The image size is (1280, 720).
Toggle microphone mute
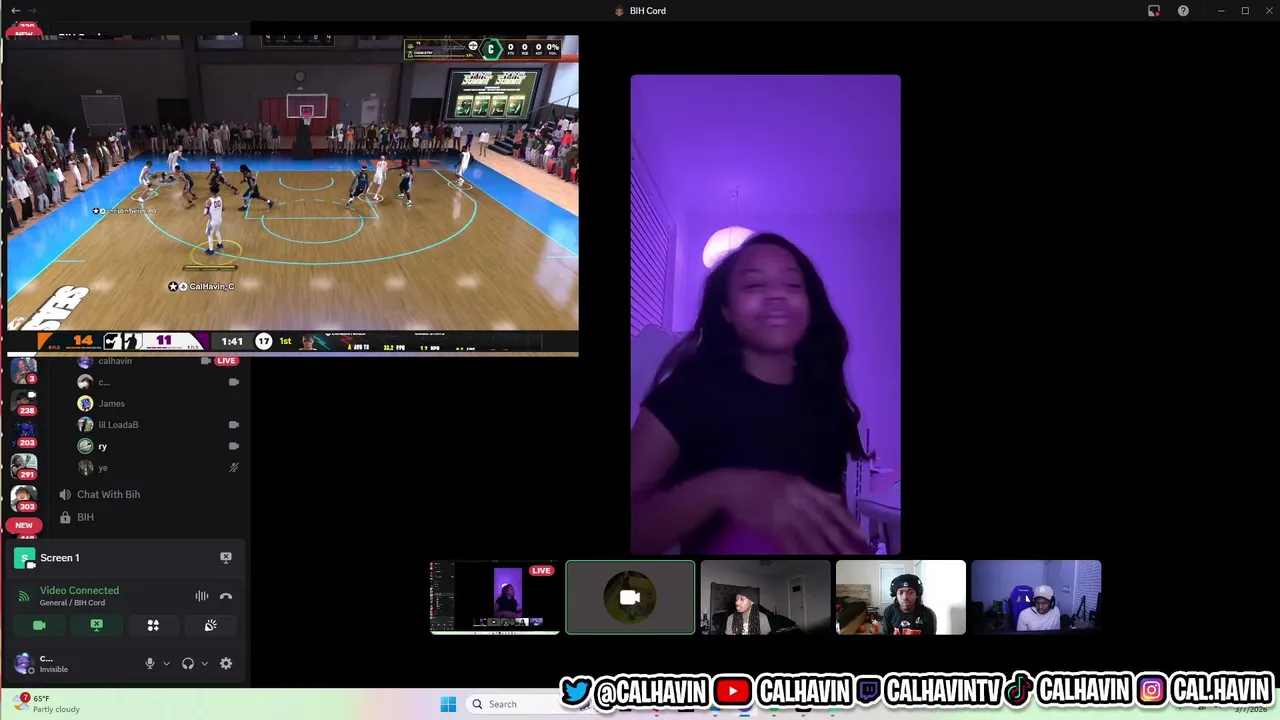150,663
